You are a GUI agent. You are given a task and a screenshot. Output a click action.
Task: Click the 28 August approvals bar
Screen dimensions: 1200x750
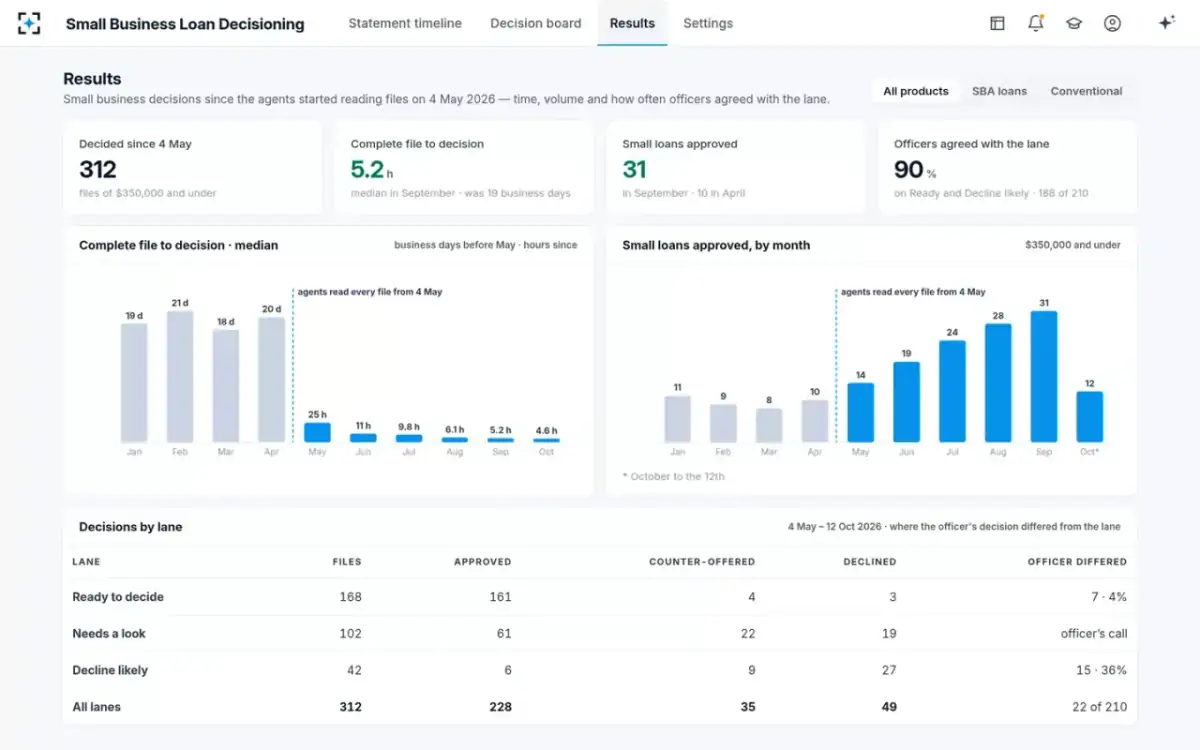pyautogui.click(x=998, y=383)
